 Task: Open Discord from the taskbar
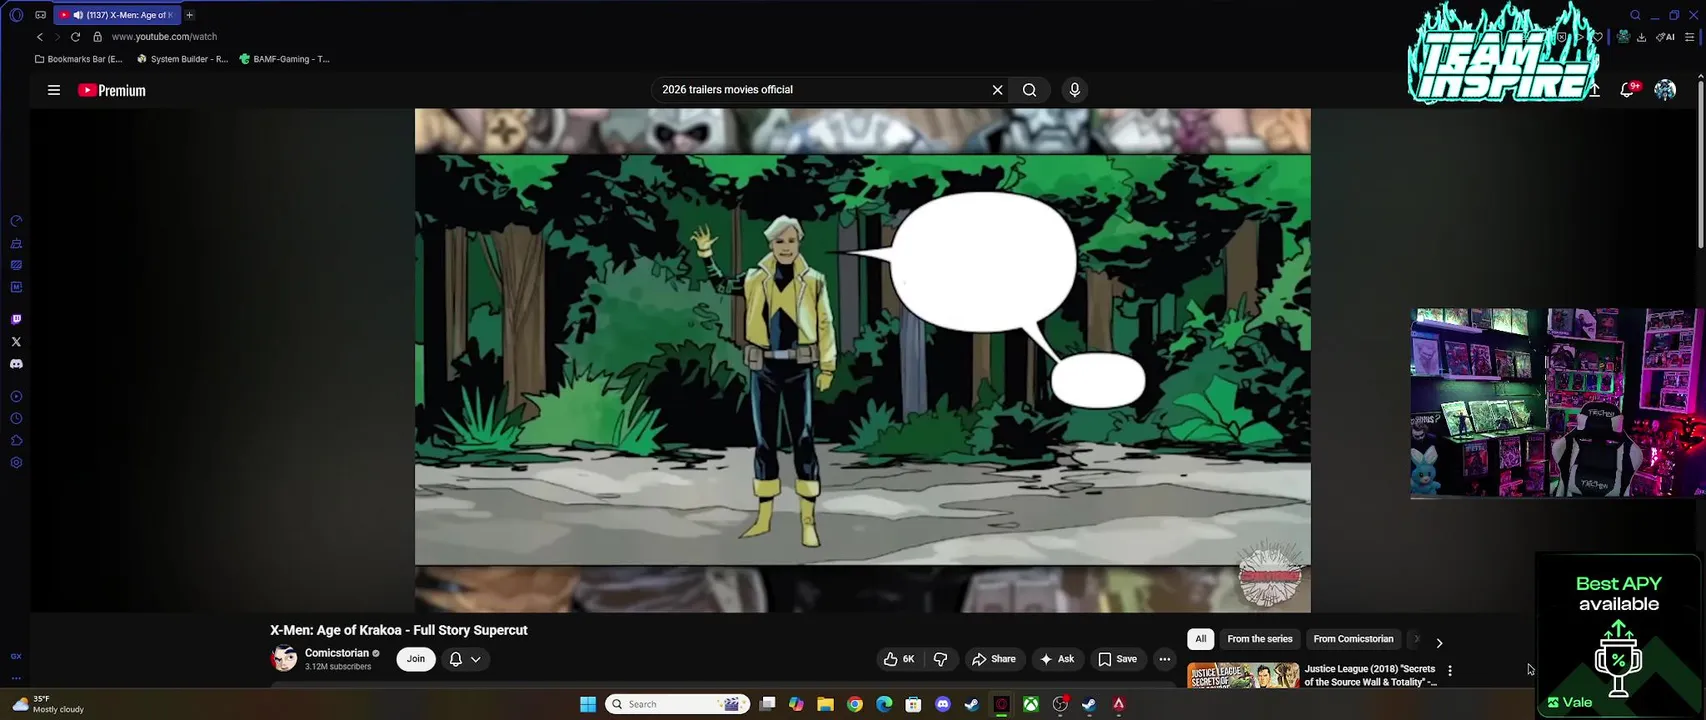(942, 704)
